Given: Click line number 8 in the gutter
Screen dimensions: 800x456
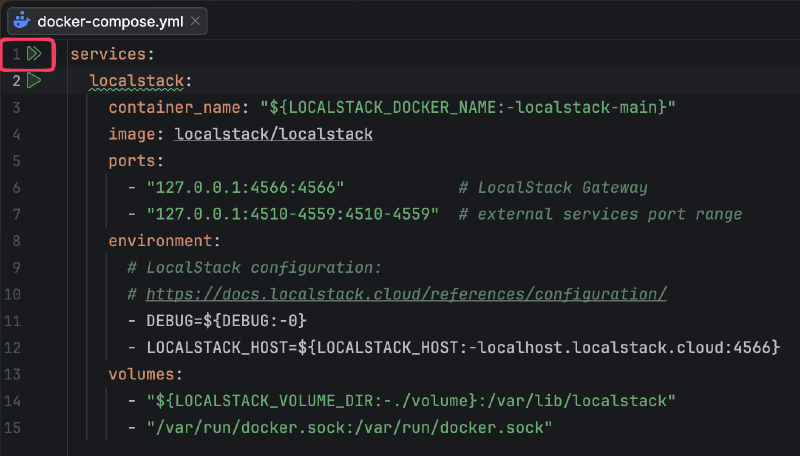Looking at the screenshot, I should pos(16,241).
